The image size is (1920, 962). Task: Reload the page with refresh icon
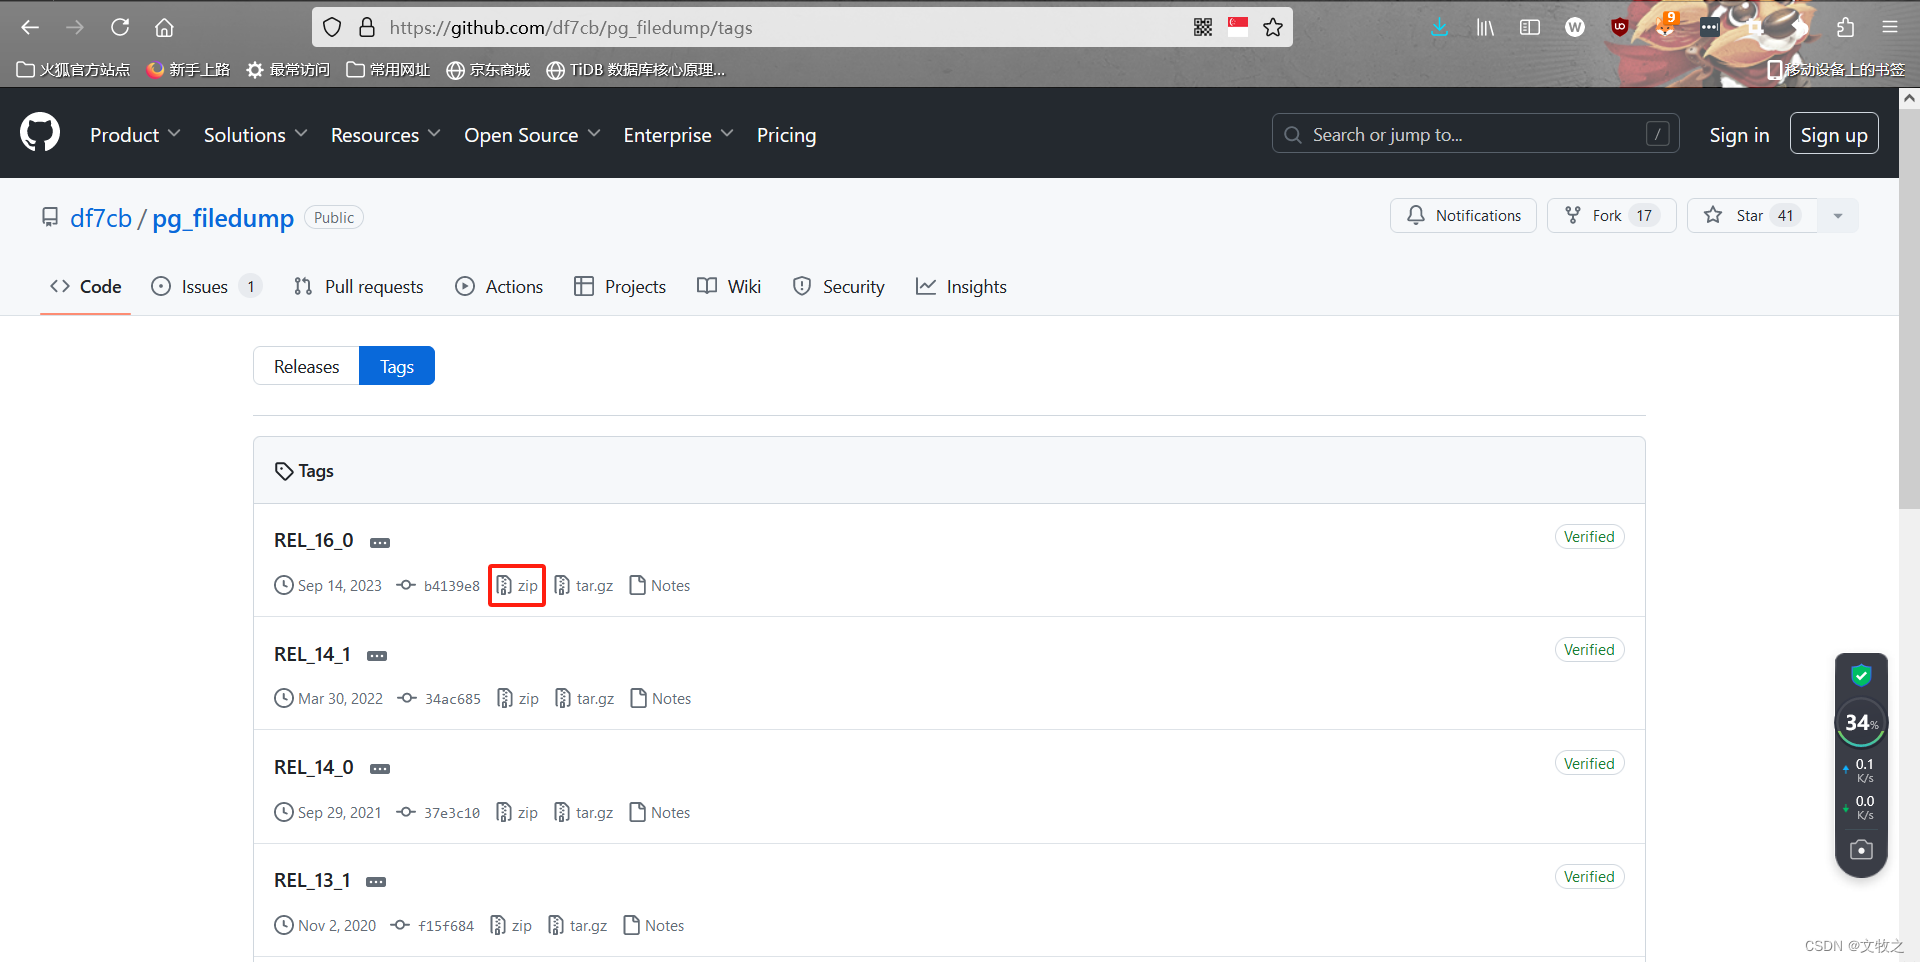pos(120,27)
